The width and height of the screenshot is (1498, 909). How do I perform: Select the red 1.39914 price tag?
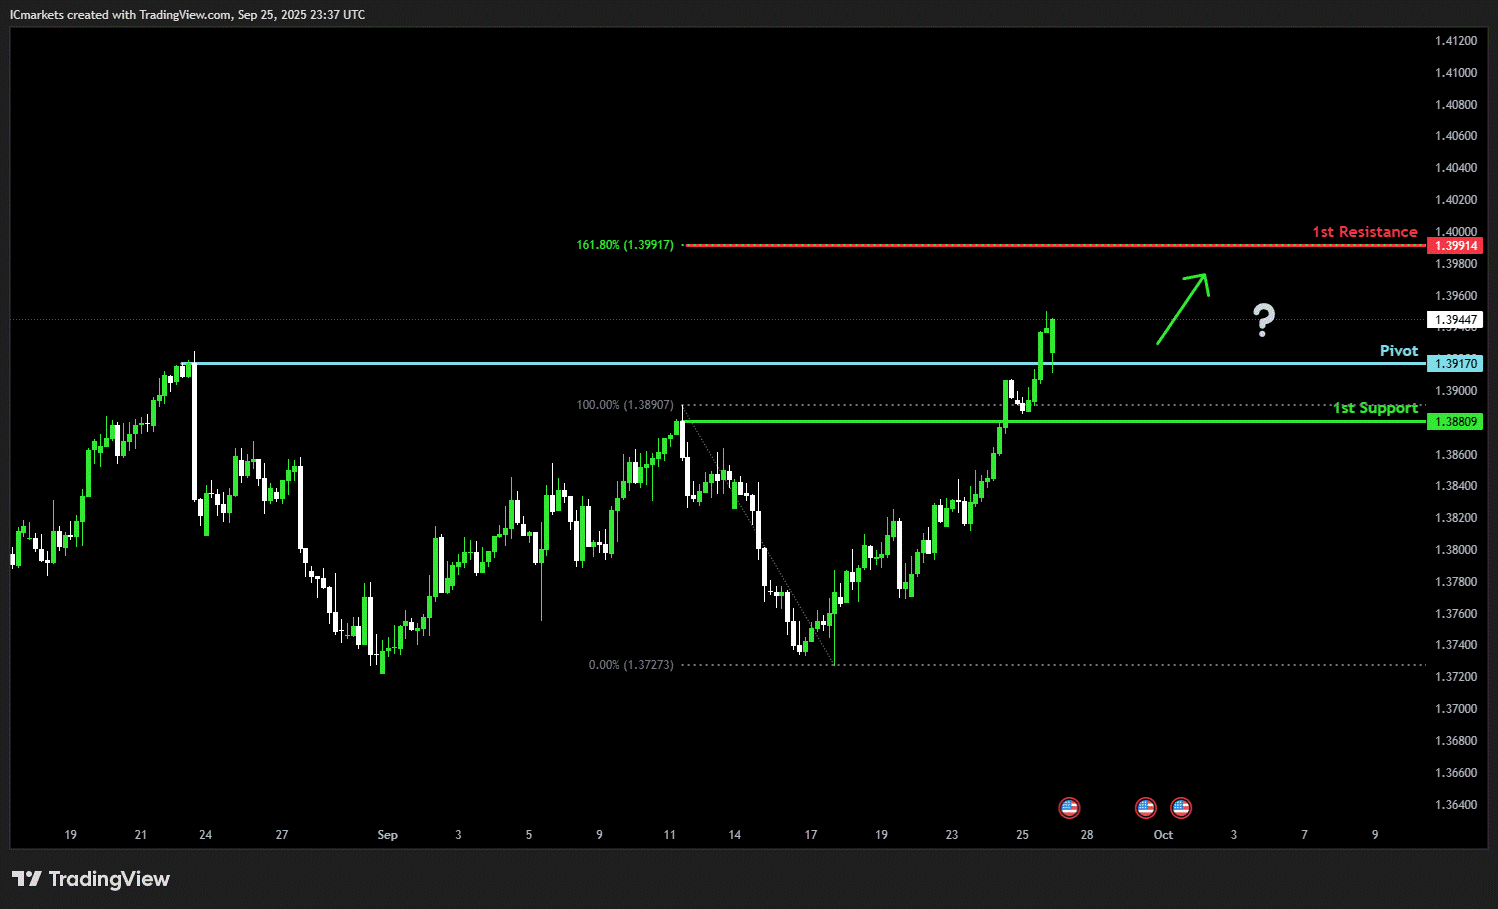point(1455,246)
